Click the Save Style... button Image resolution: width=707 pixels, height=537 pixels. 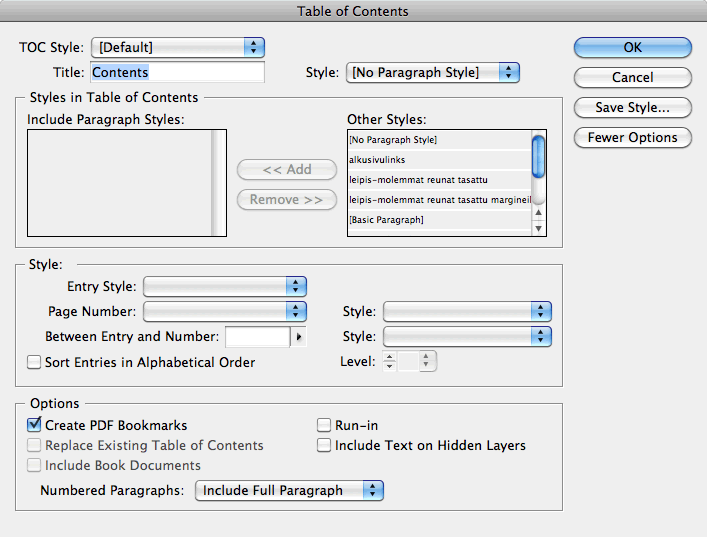[632, 107]
